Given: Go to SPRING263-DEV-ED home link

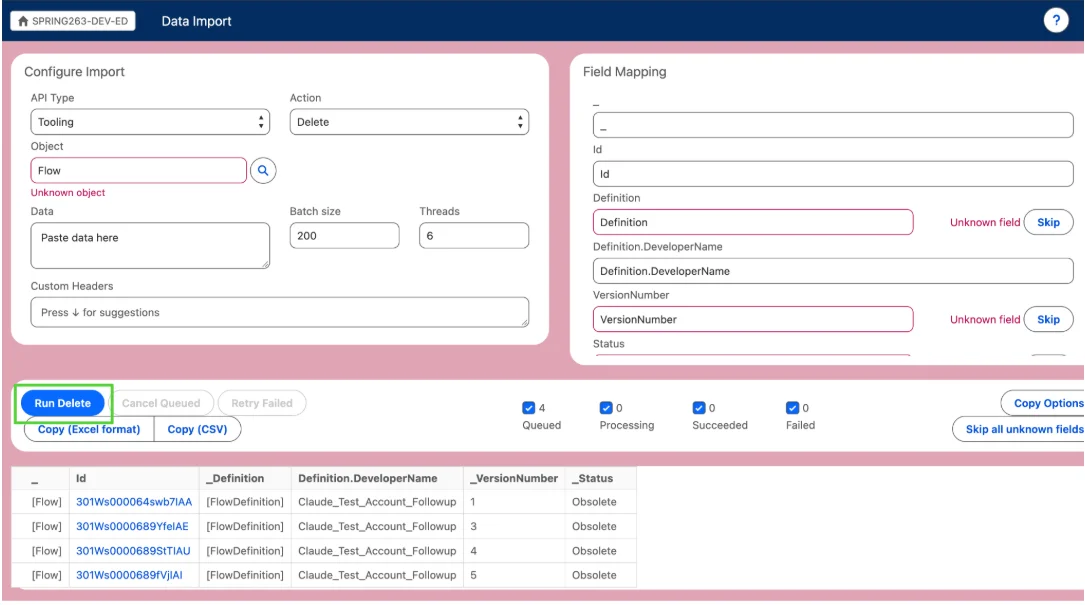Looking at the screenshot, I should pyautogui.click(x=73, y=21).
